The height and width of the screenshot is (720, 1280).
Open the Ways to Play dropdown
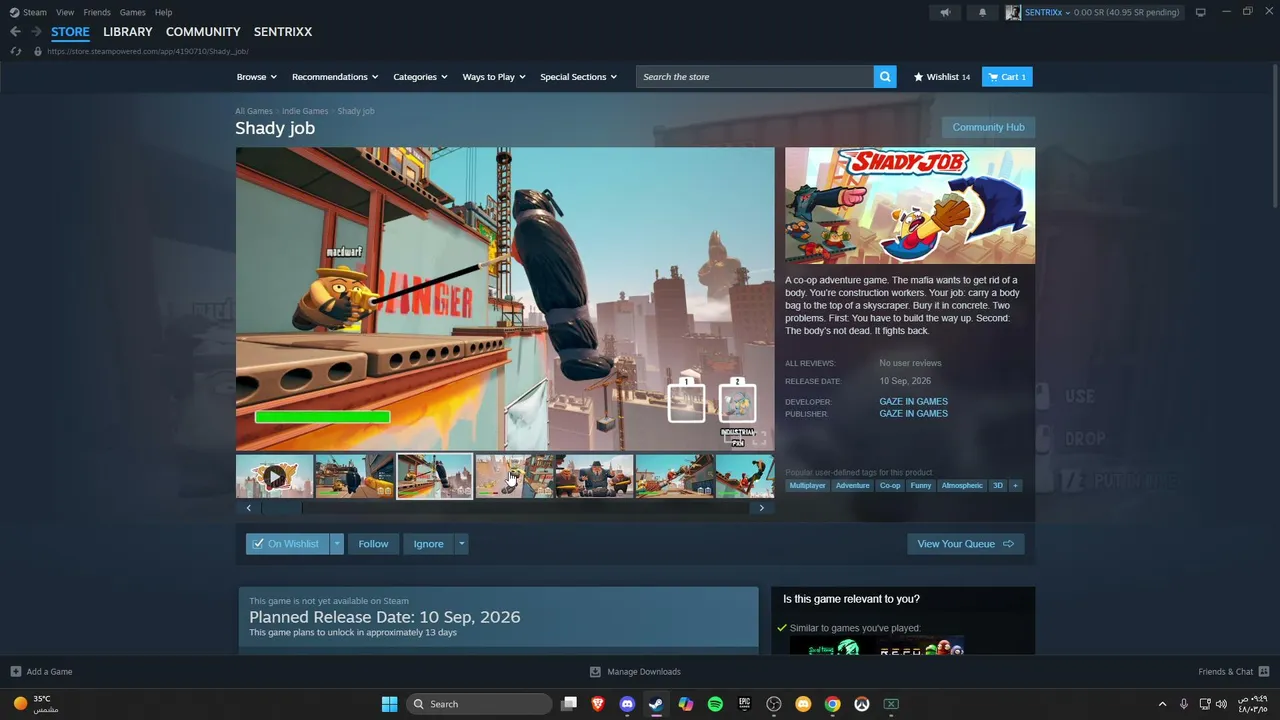(x=494, y=77)
